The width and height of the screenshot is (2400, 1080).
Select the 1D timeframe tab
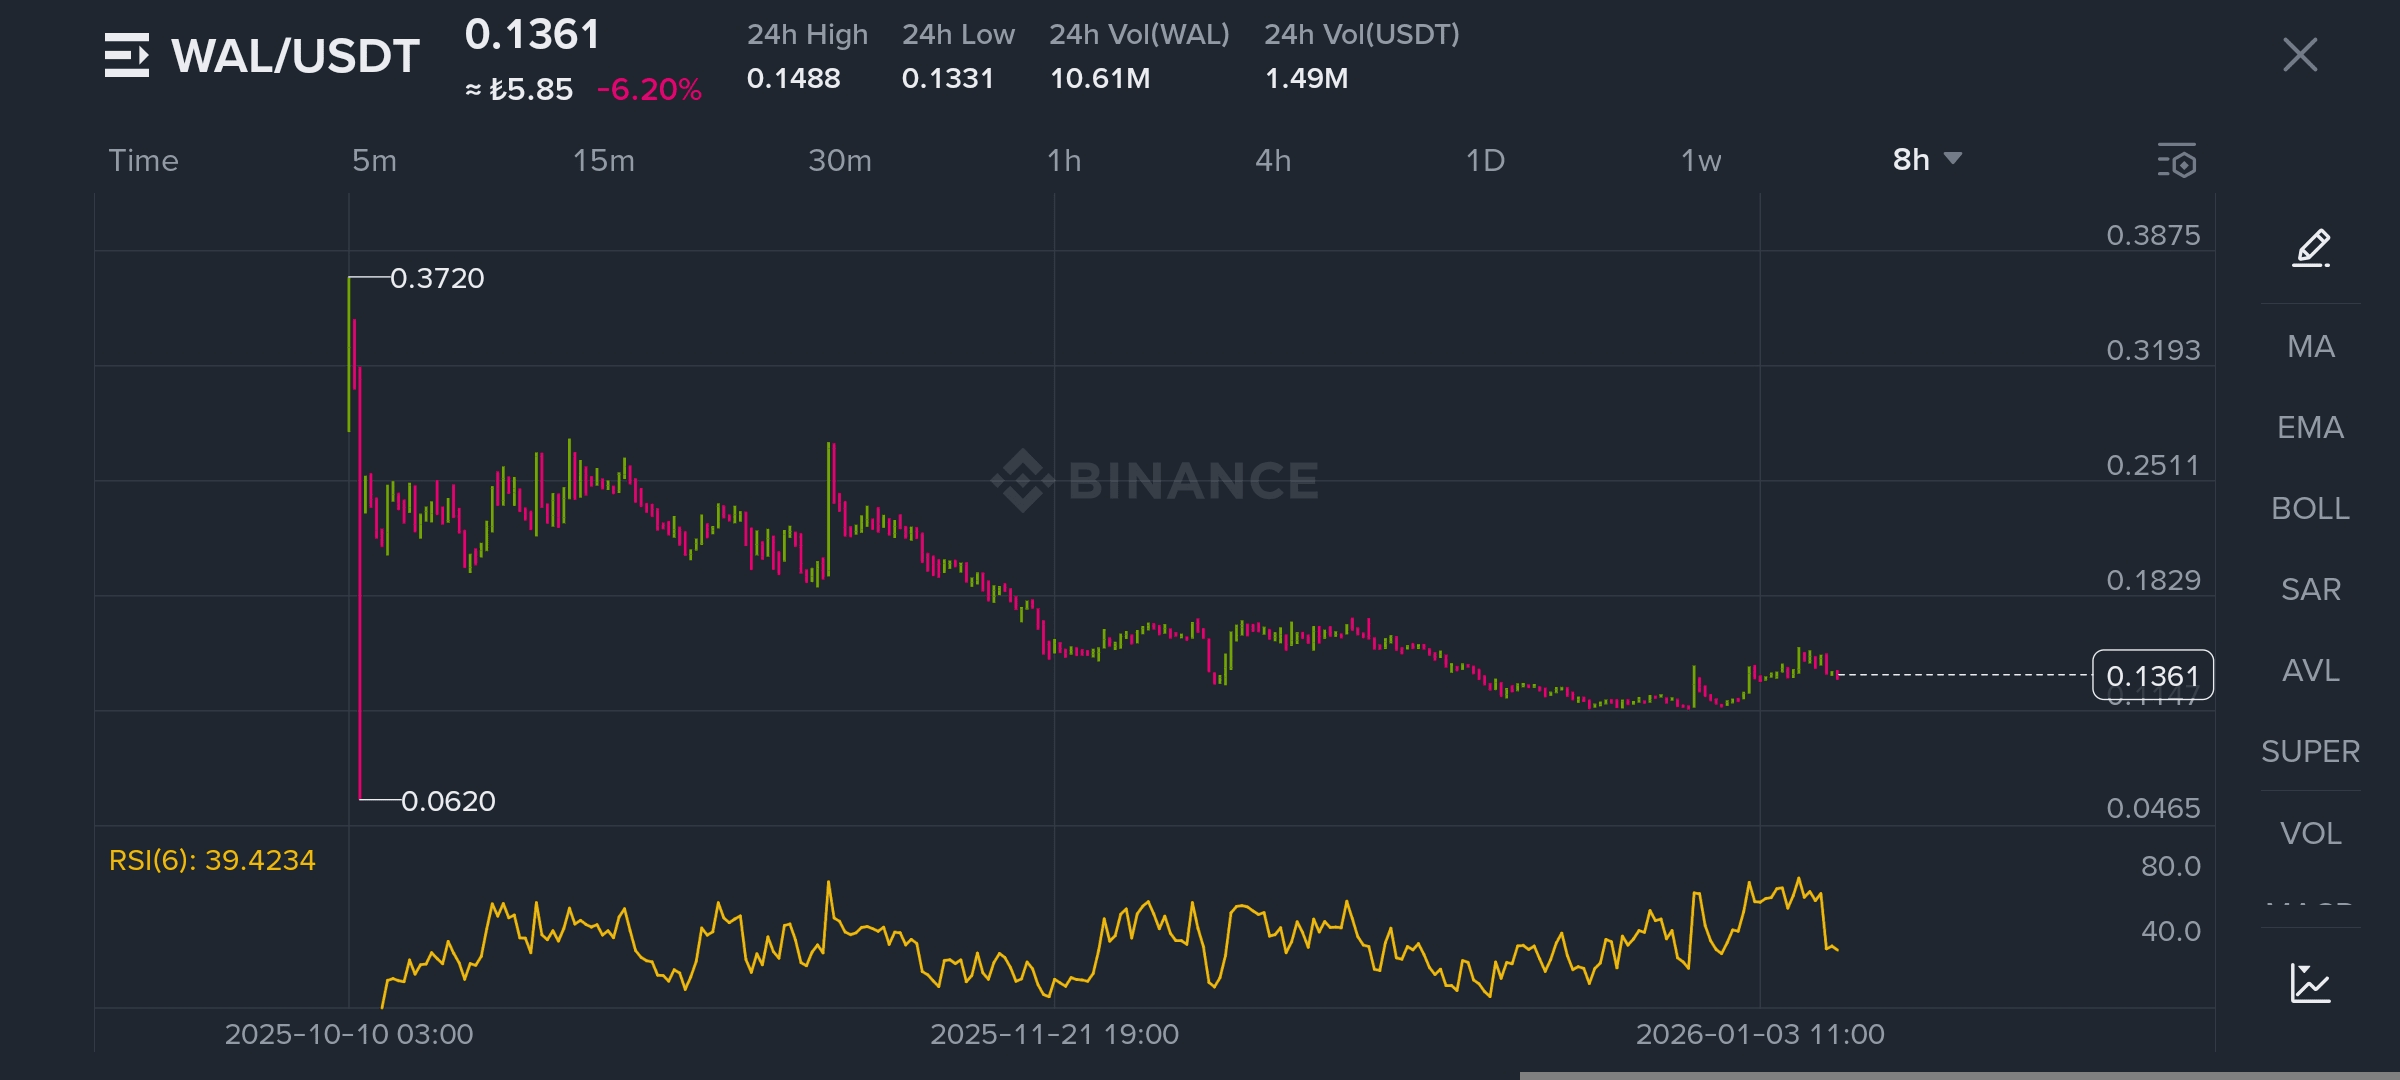(x=1485, y=161)
